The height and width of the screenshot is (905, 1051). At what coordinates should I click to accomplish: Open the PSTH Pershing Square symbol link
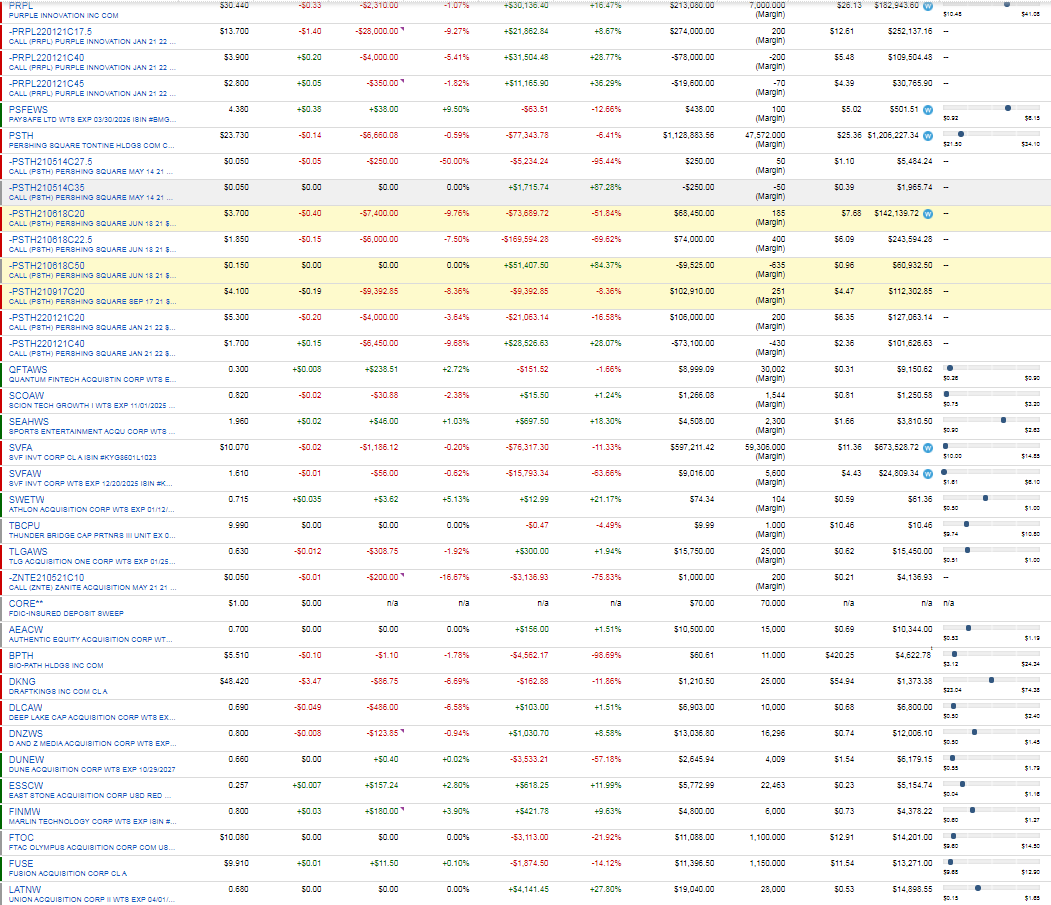[21, 135]
